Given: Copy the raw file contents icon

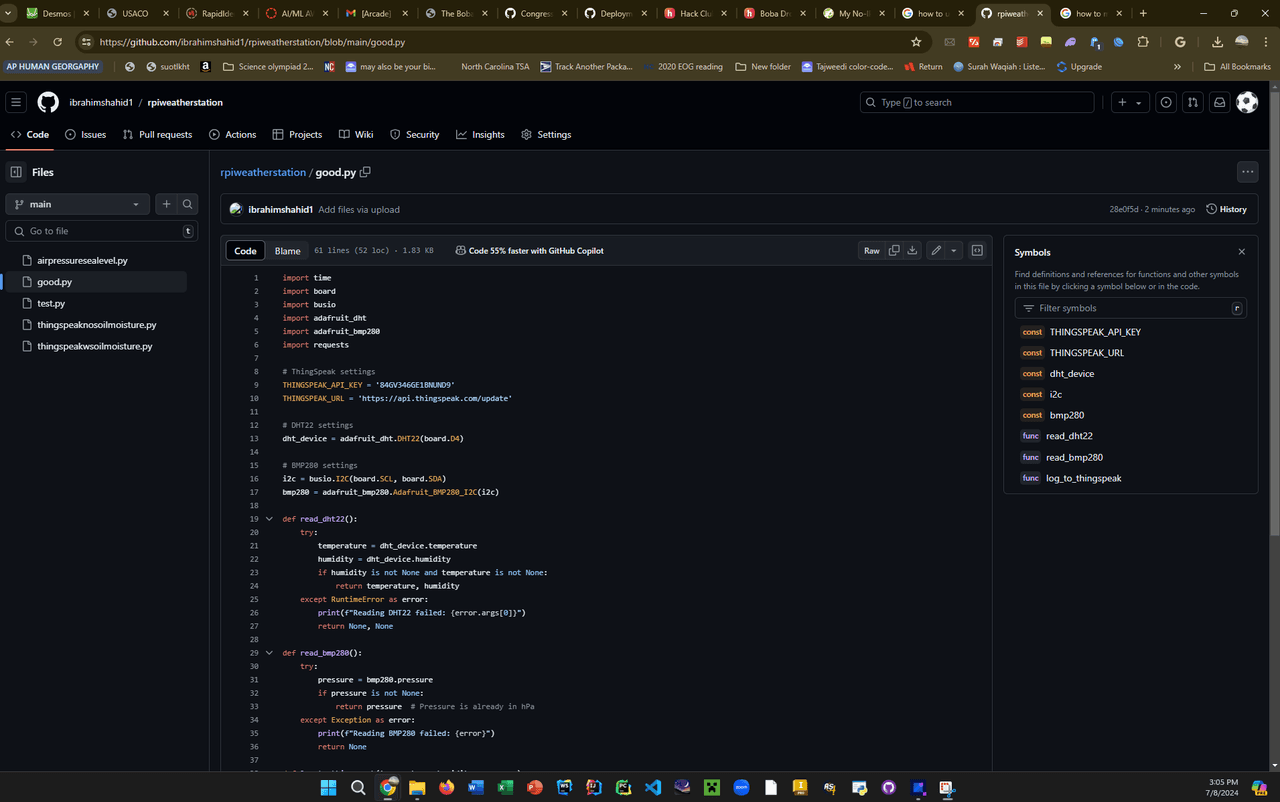Looking at the screenshot, I should click(894, 250).
